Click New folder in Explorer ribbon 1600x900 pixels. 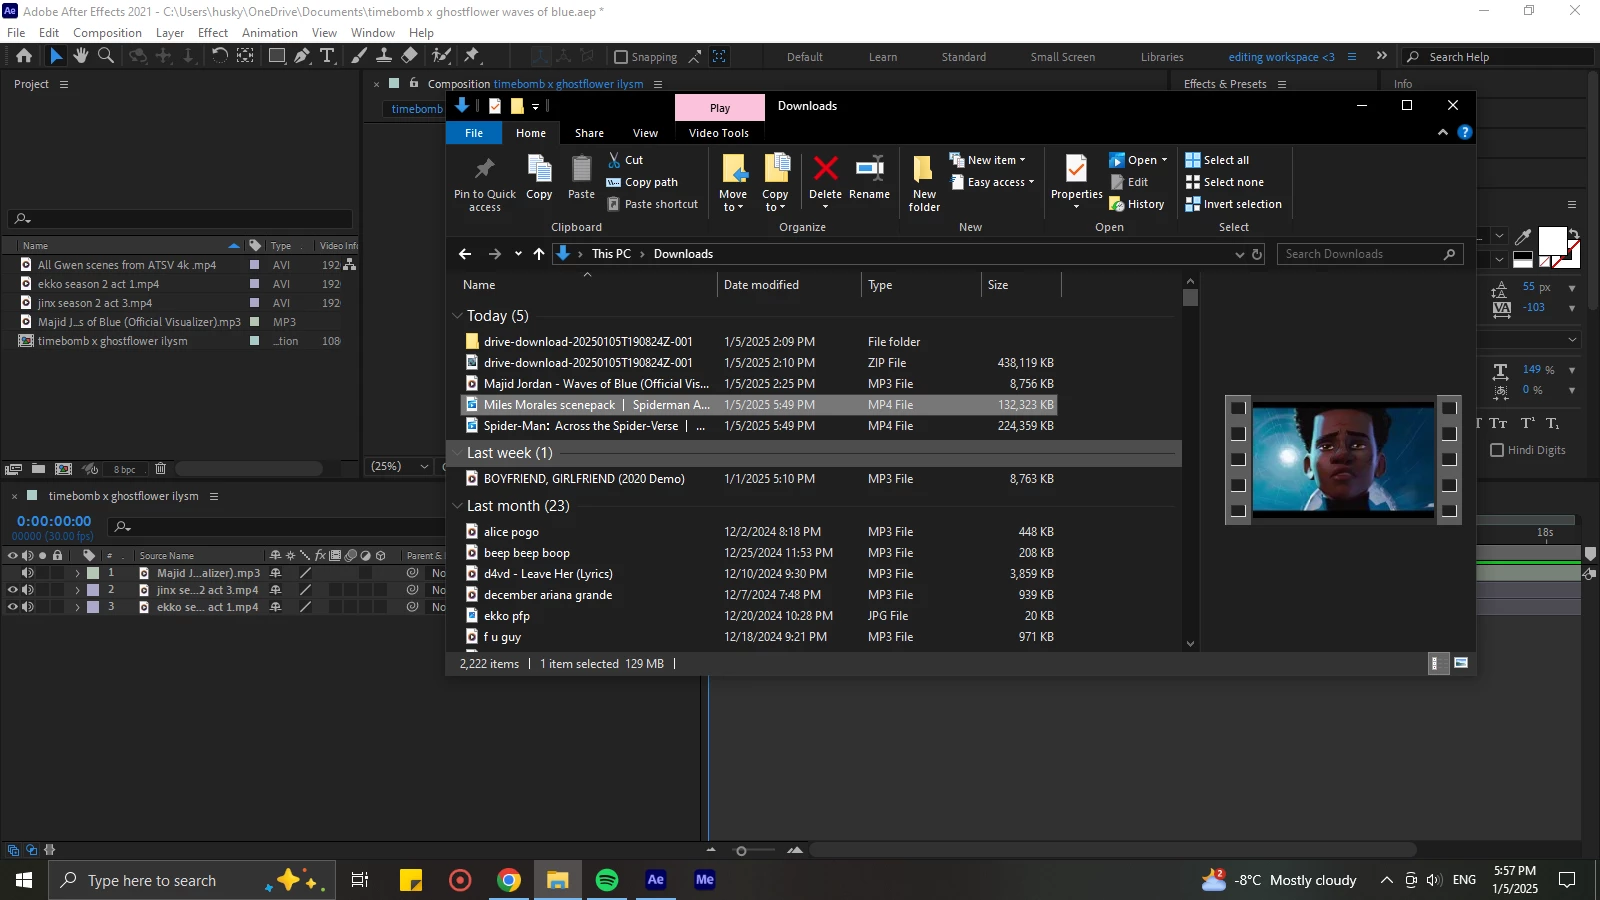tap(924, 183)
